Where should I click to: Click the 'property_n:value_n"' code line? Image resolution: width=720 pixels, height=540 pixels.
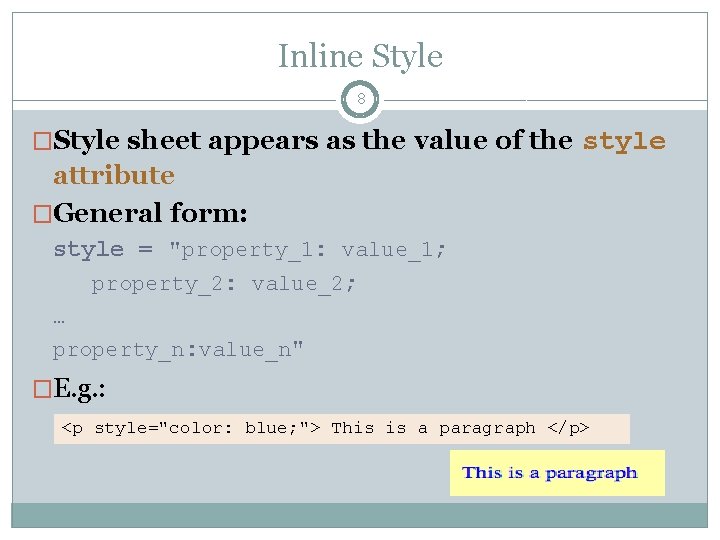tap(178, 350)
